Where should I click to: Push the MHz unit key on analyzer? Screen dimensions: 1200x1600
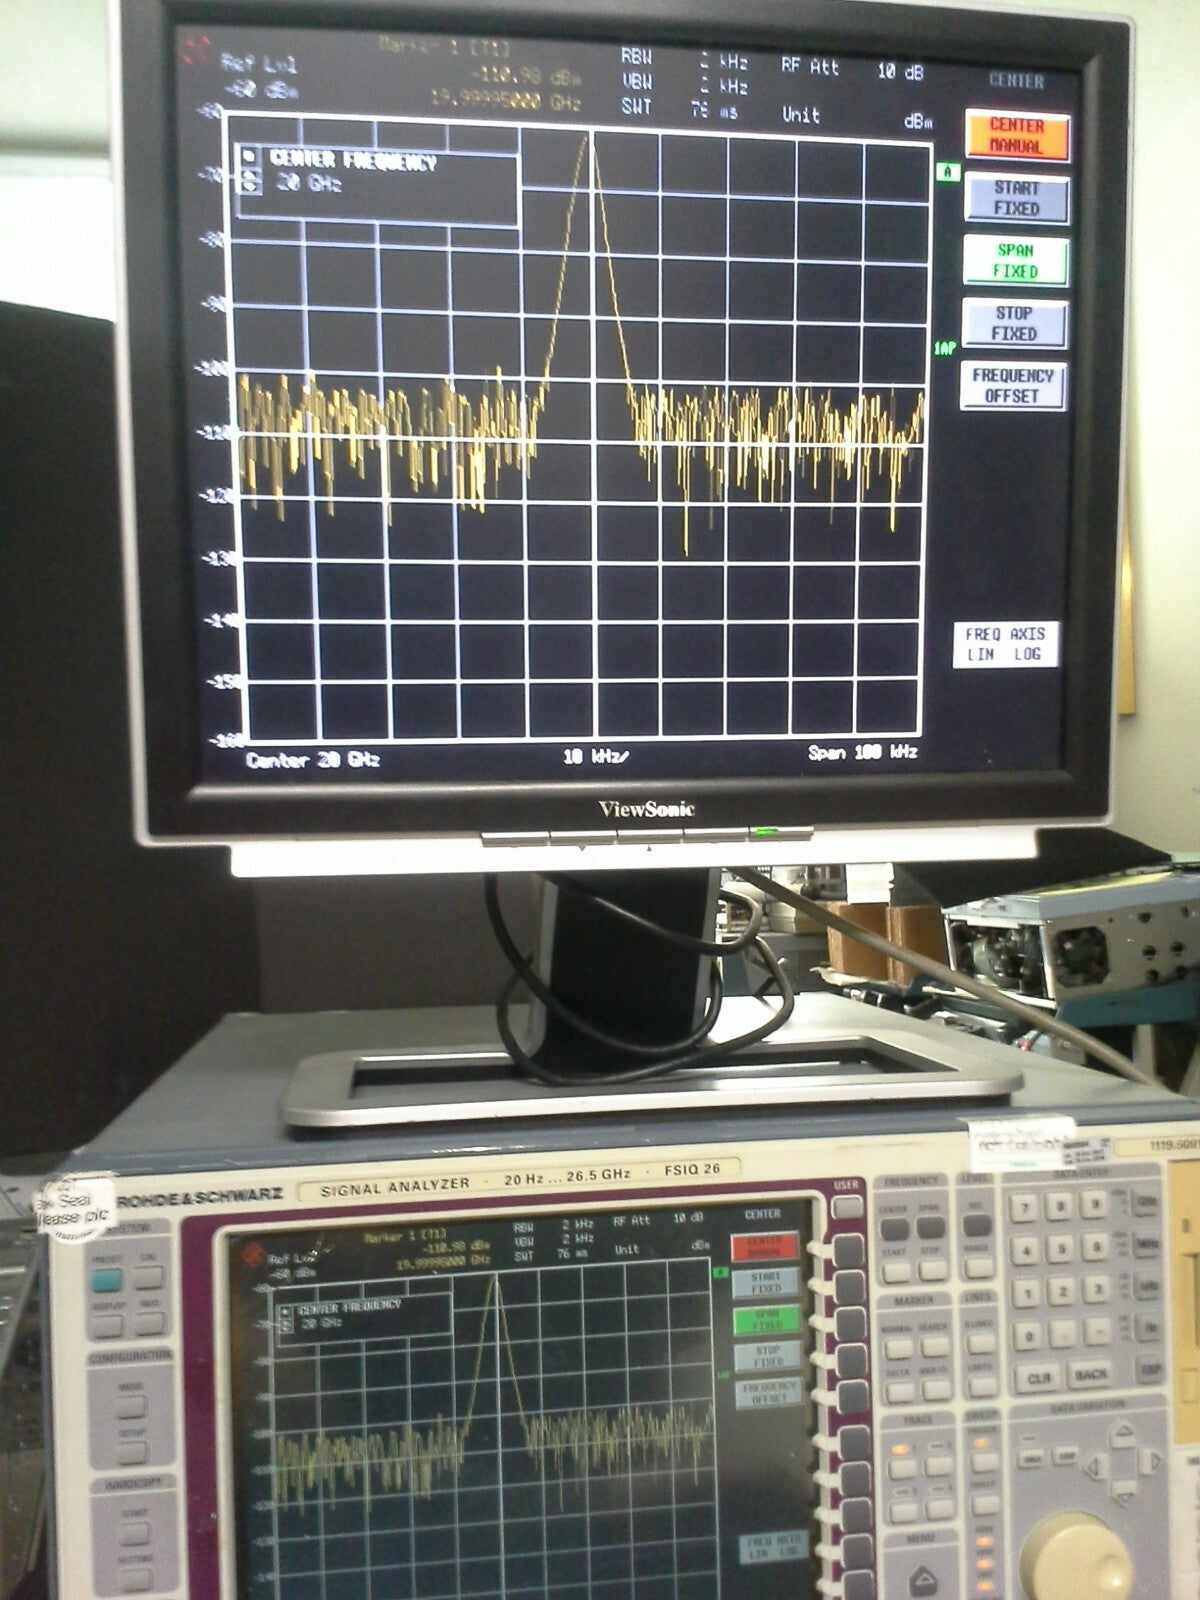point(1147,1245)
